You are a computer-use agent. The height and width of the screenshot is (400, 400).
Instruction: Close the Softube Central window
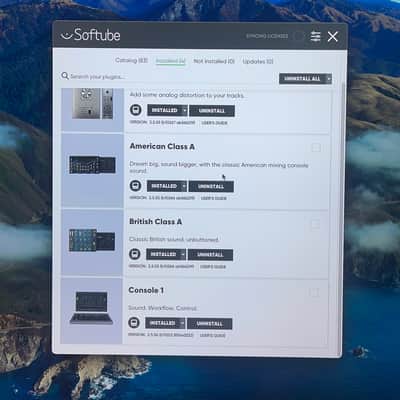[x=333, y=36]
